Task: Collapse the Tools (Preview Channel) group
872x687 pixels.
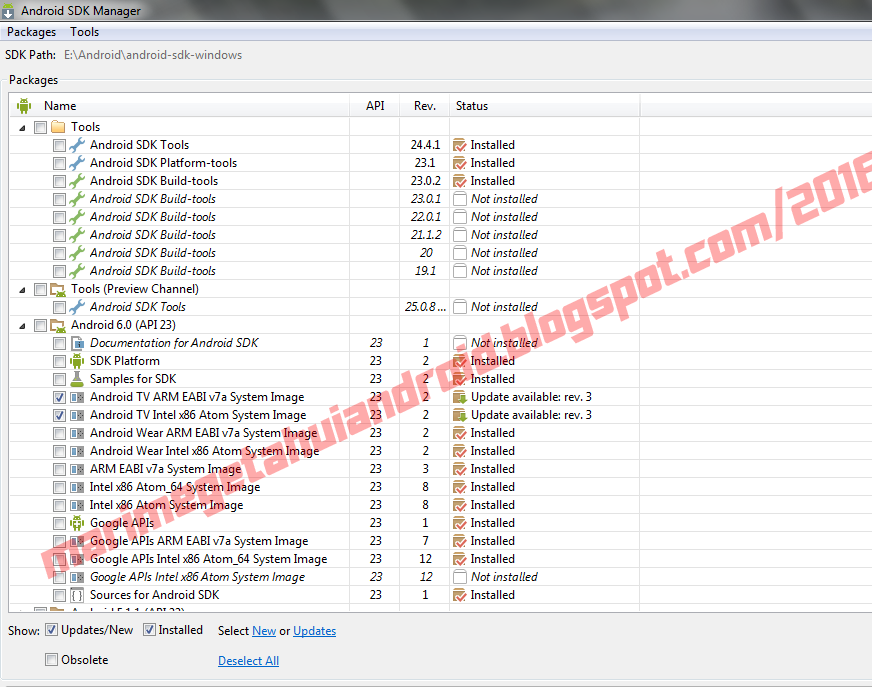Action: click(22, 290)
